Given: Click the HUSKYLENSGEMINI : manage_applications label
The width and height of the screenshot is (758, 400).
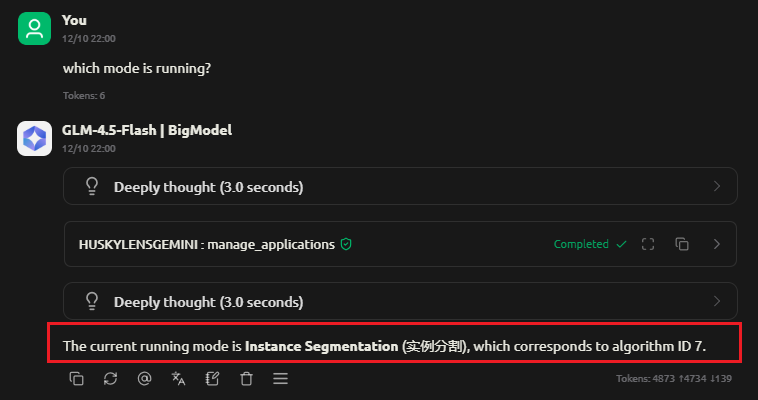Looking at the screenshot, I should pyautogui.click(x=206, y=244).
